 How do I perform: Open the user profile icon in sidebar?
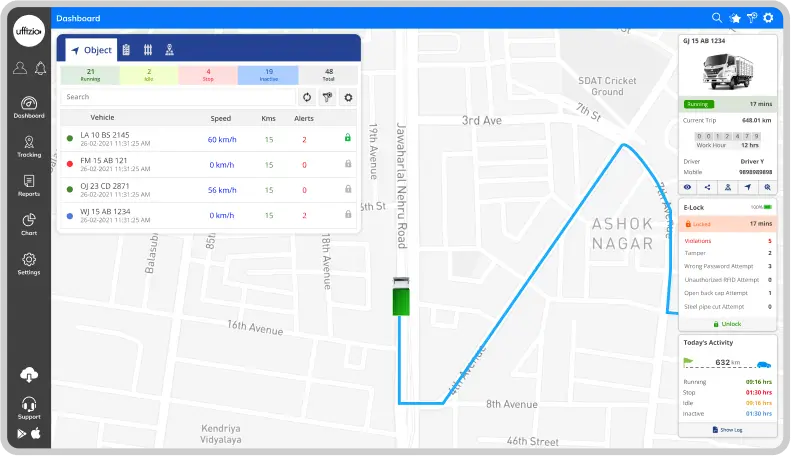pos(19,69)
